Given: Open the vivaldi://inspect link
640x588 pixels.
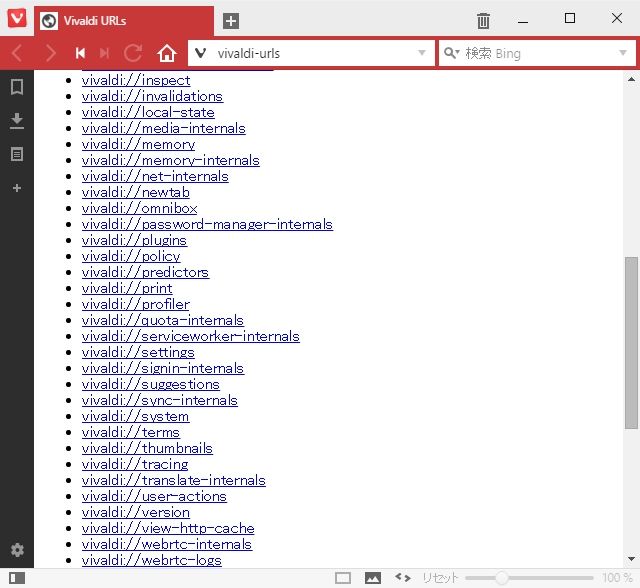Looking at the screenshot, I should click(136, 80).
